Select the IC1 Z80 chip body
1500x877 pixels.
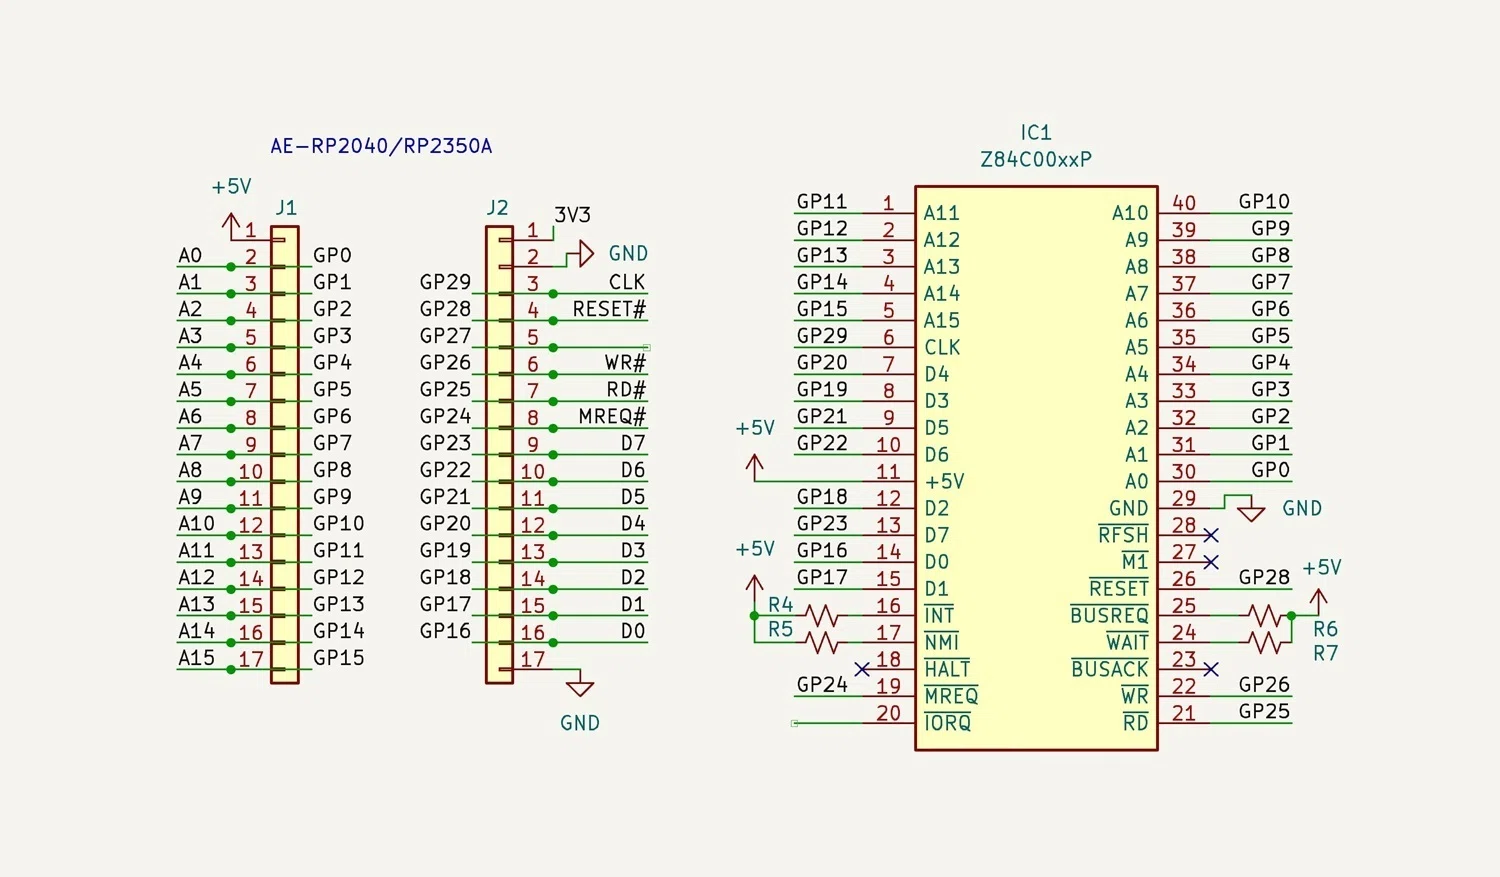point(1036,468)
